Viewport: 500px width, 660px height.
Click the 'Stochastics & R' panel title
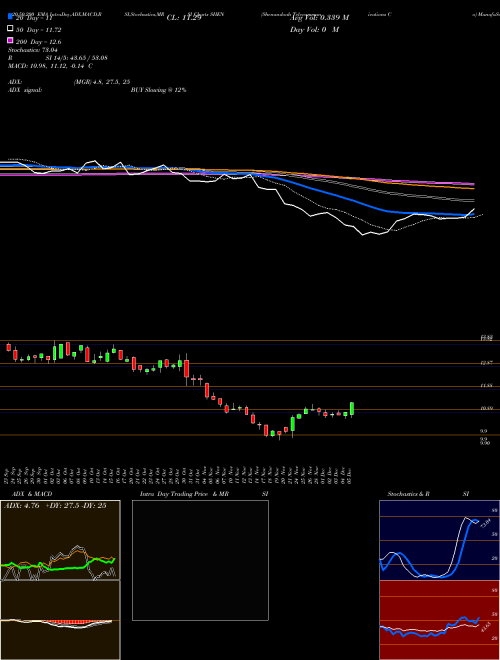point(409,494)
